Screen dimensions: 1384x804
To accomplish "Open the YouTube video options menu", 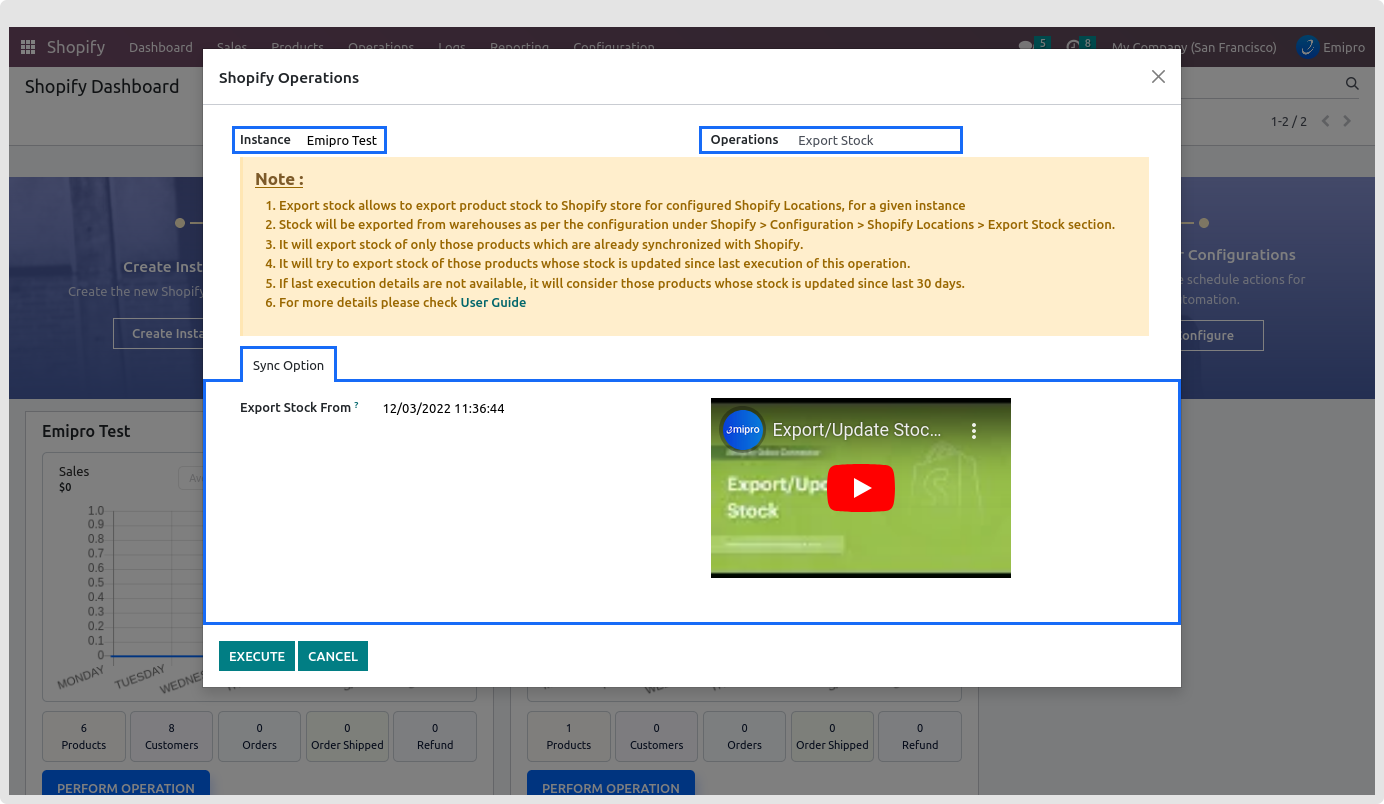I will [974, 430].
